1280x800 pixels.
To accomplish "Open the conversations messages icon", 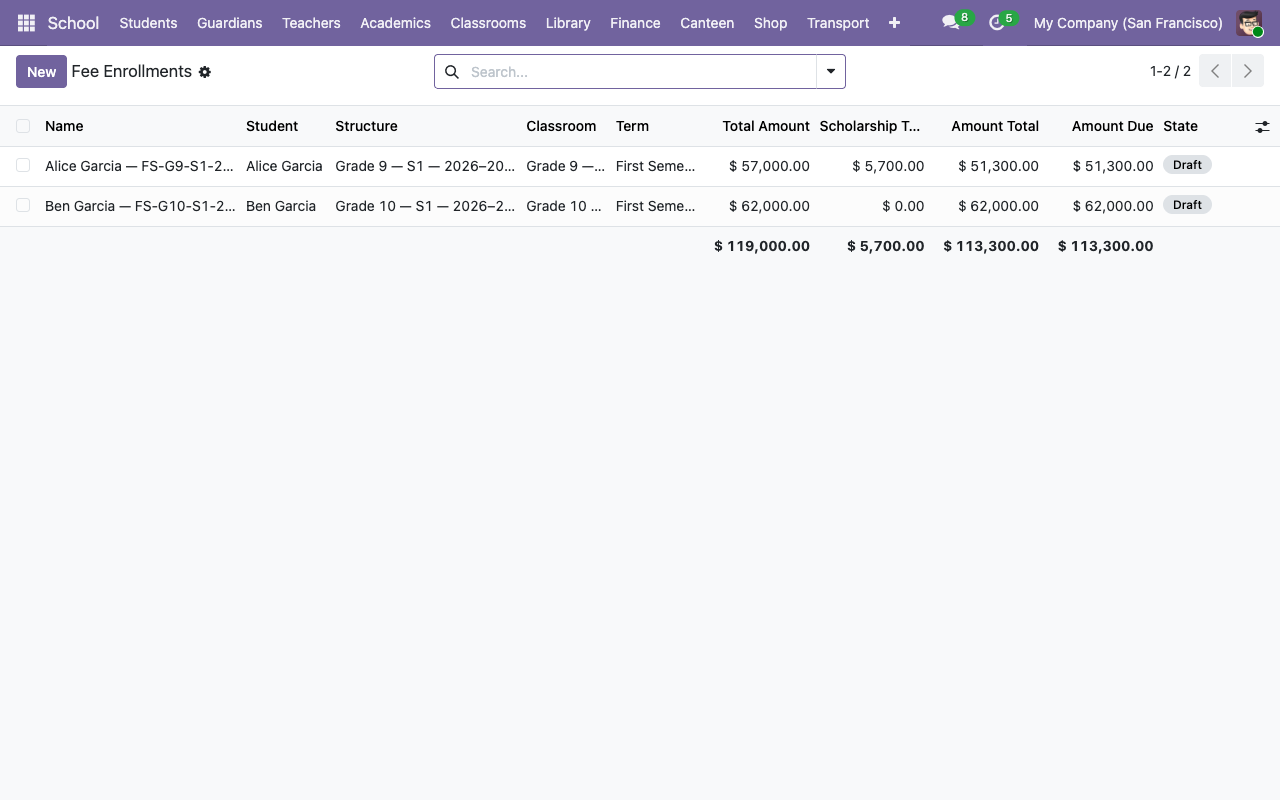I will 951,22.
